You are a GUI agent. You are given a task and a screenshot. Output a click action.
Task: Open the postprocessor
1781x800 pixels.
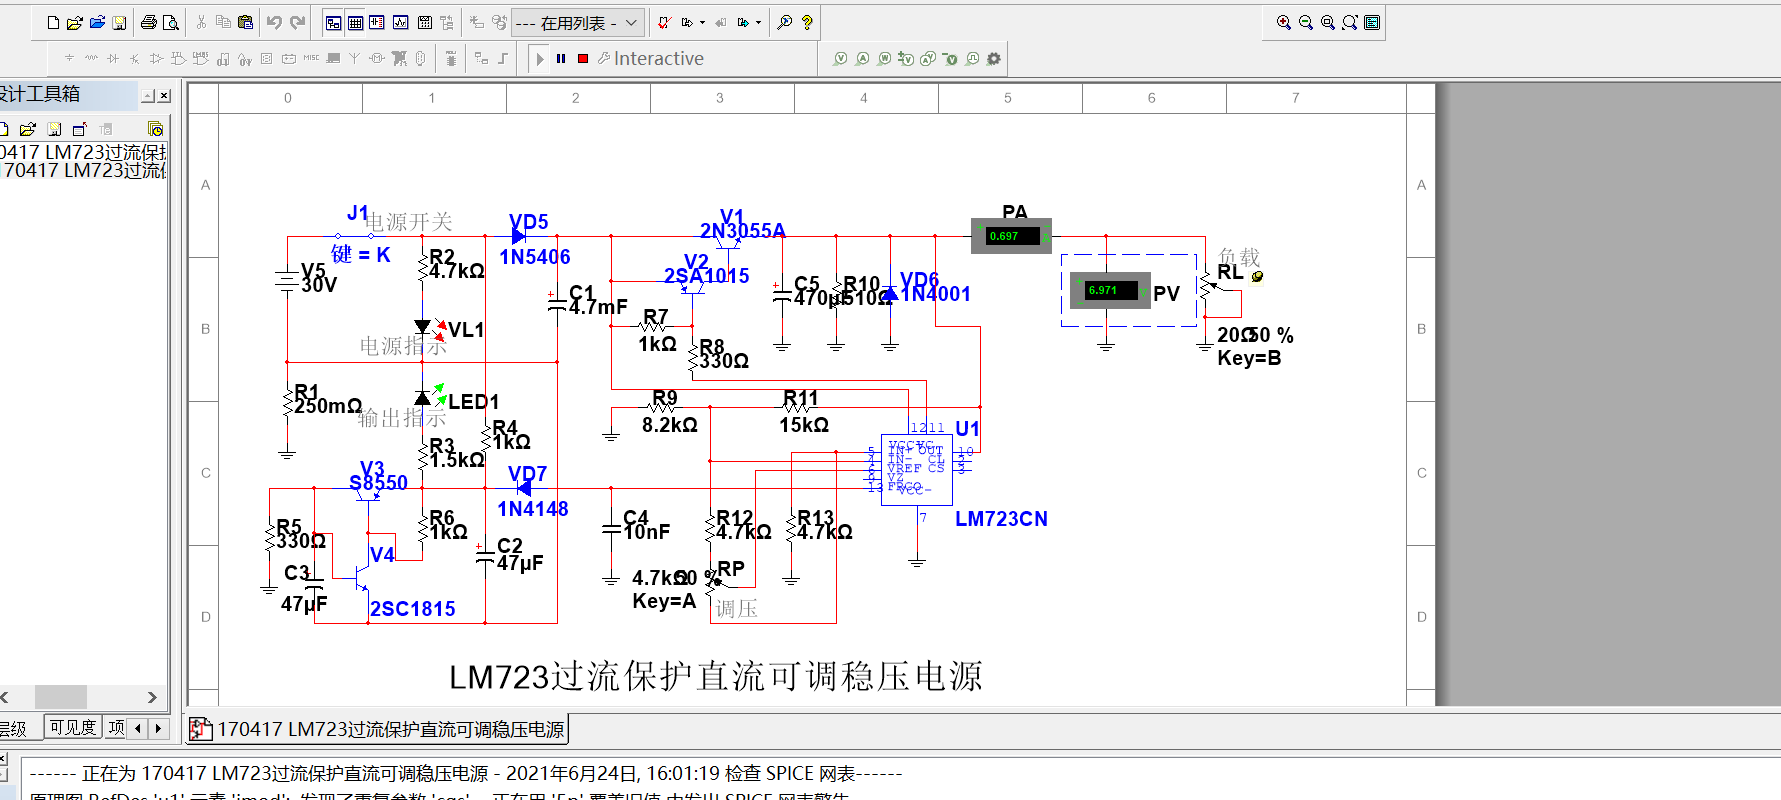coord(424,22)
